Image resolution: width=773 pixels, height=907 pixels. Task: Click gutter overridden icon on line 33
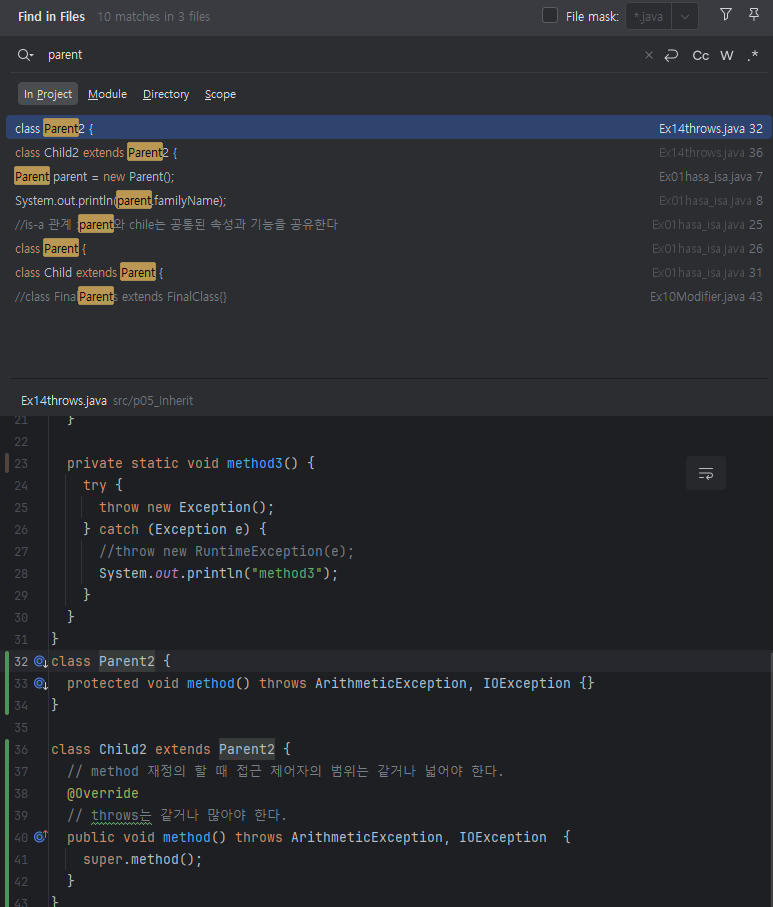coord(41,683)
